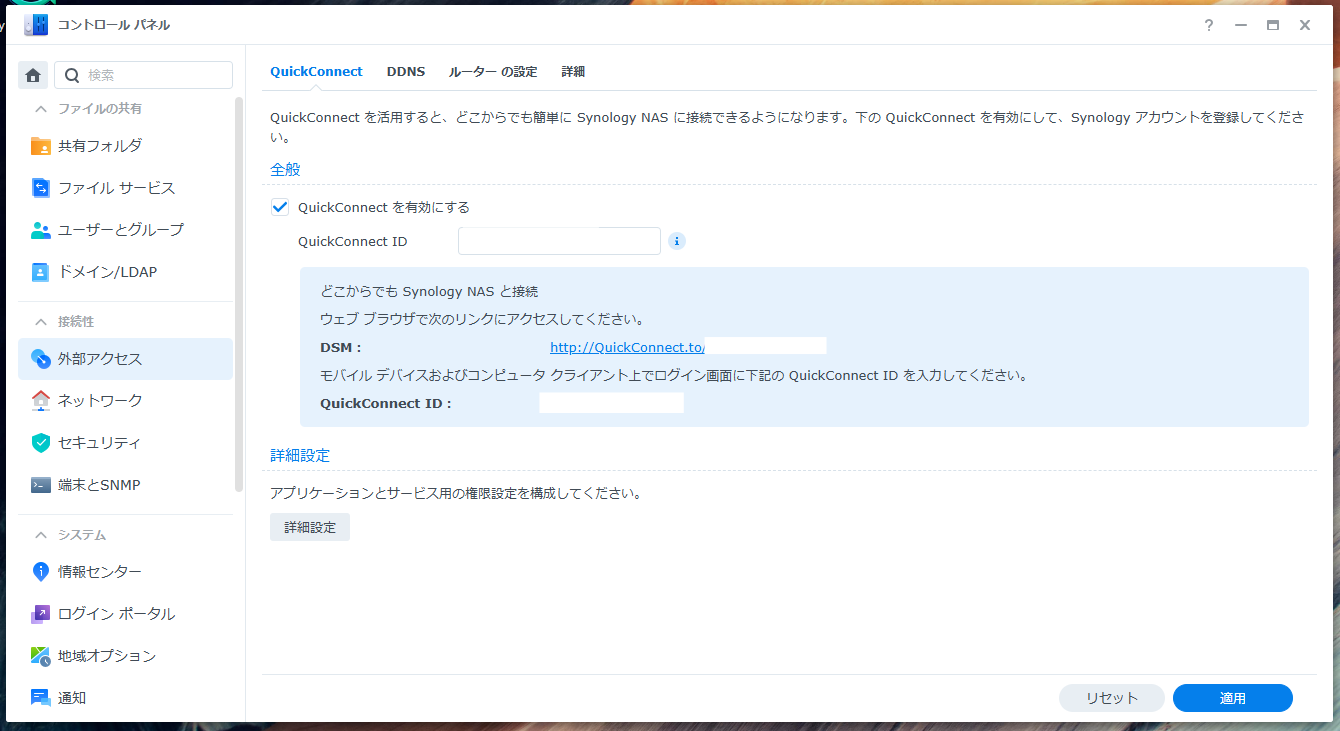Image resolution: width=1340 pixels, height=731 pixels.
Task: Select 共有フォルダ in the sidebar
Action: (125, 146)
